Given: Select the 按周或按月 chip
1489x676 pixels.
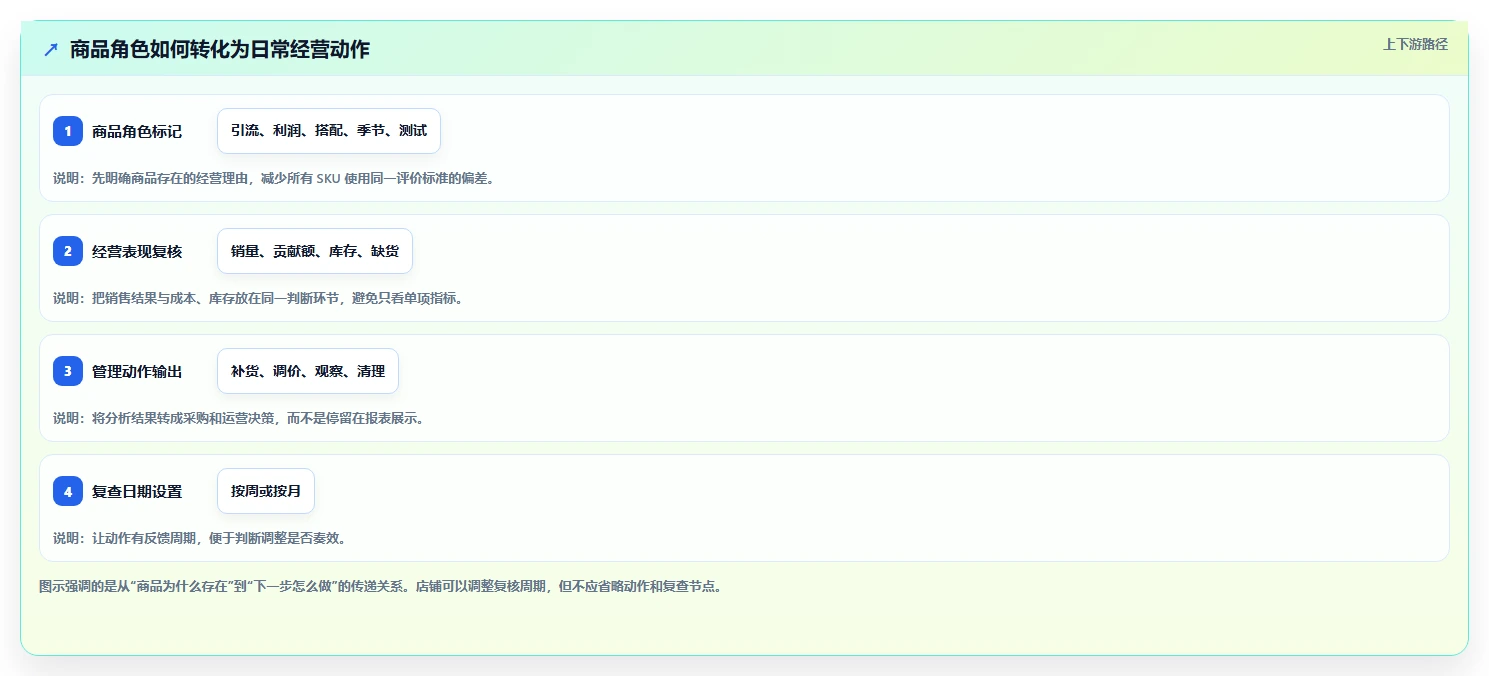Looking at the screenshot, I should coord(266,491).
